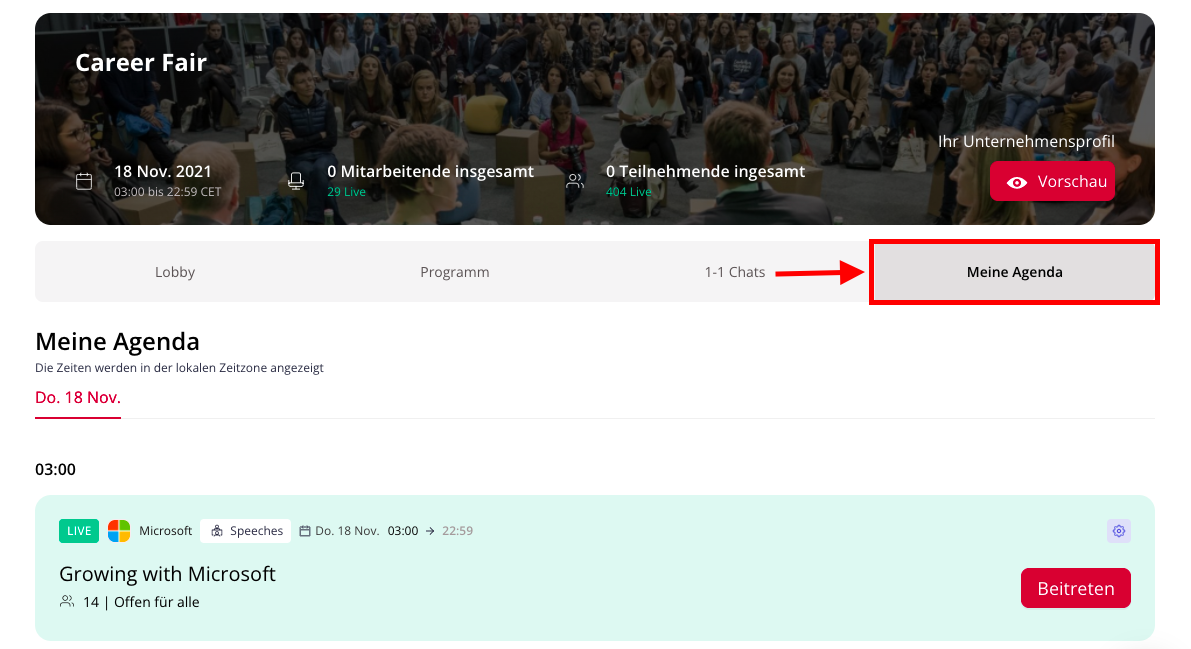Viewport: 1191px width, 649px height.
Task: Click the 0 Mitarbeitende insgesamt text
Action: point(431,171)
